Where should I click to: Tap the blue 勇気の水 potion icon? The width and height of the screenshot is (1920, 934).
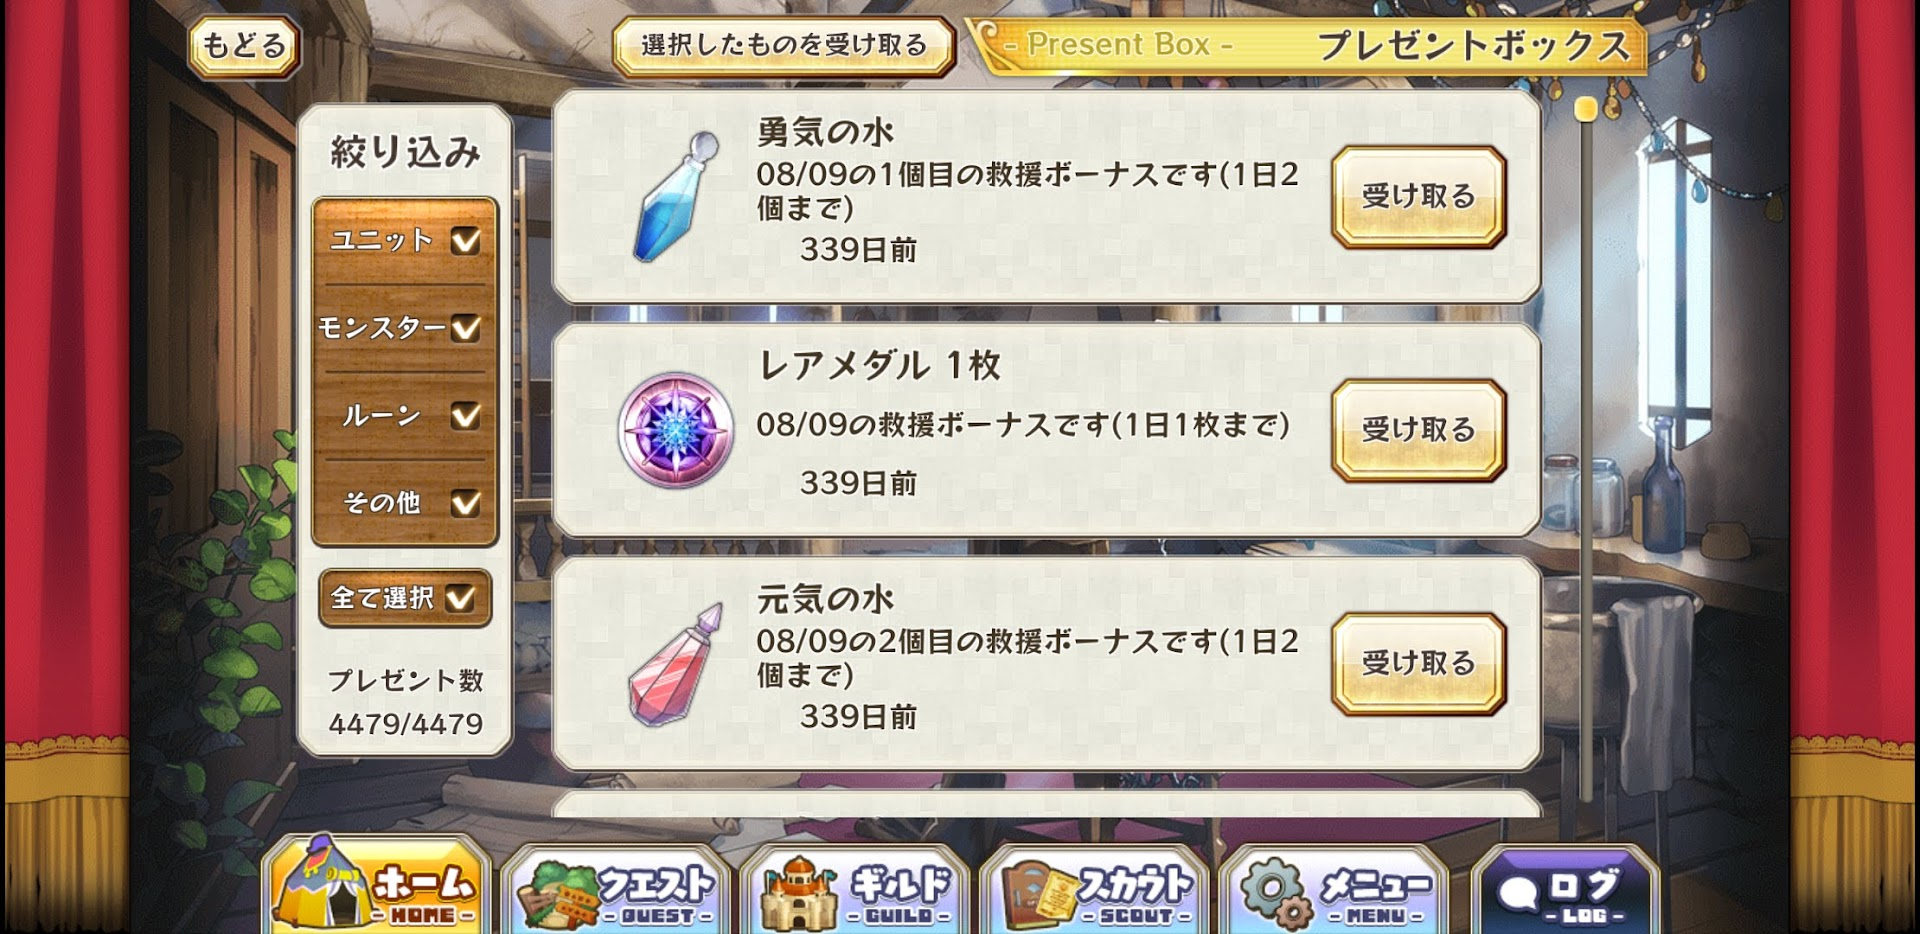coord(676,197)
